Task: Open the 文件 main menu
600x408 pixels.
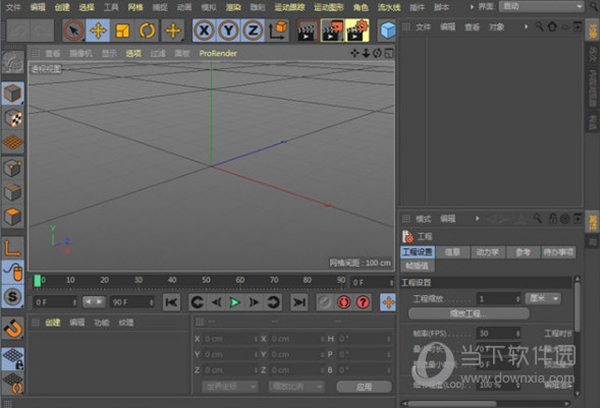Action: click(13, 7)
